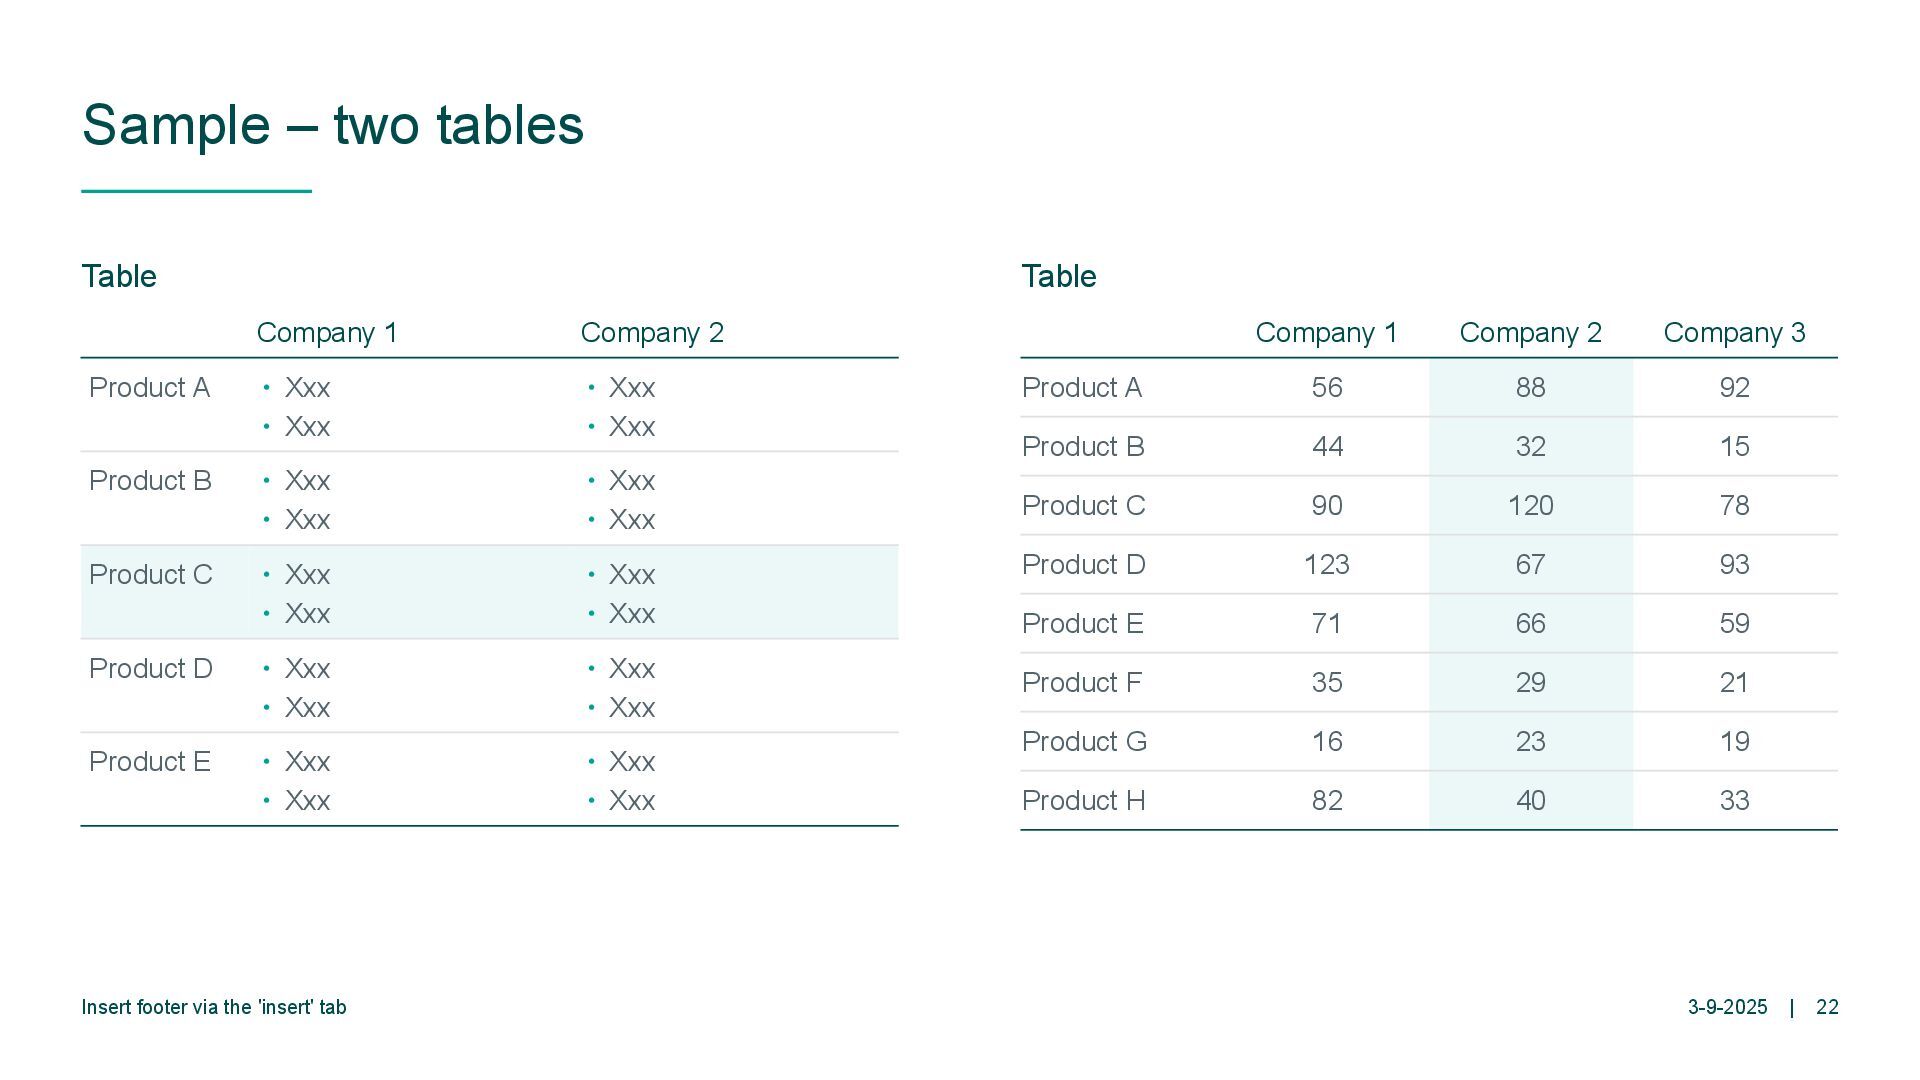This screenshot has width=1920, height=1080.
Task: Select the cell with value 120
Action: coord(1530,506)
